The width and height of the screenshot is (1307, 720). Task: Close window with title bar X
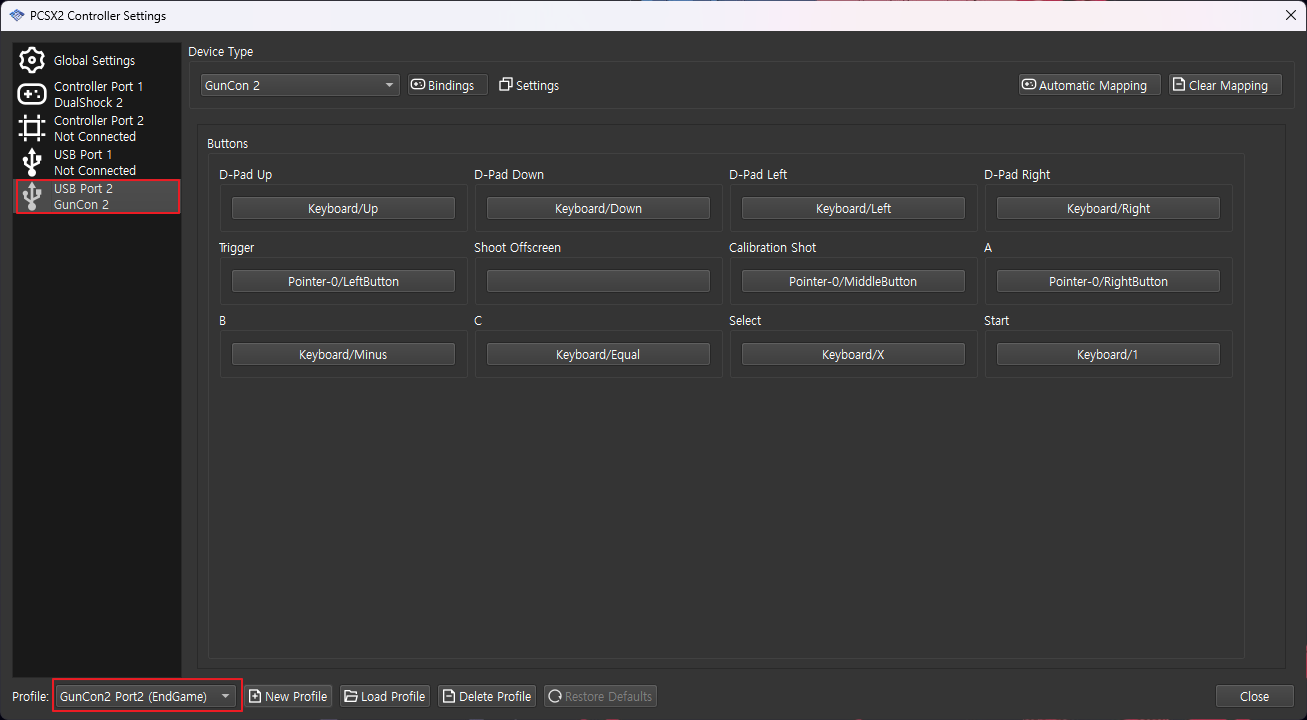pos(1289,15)
